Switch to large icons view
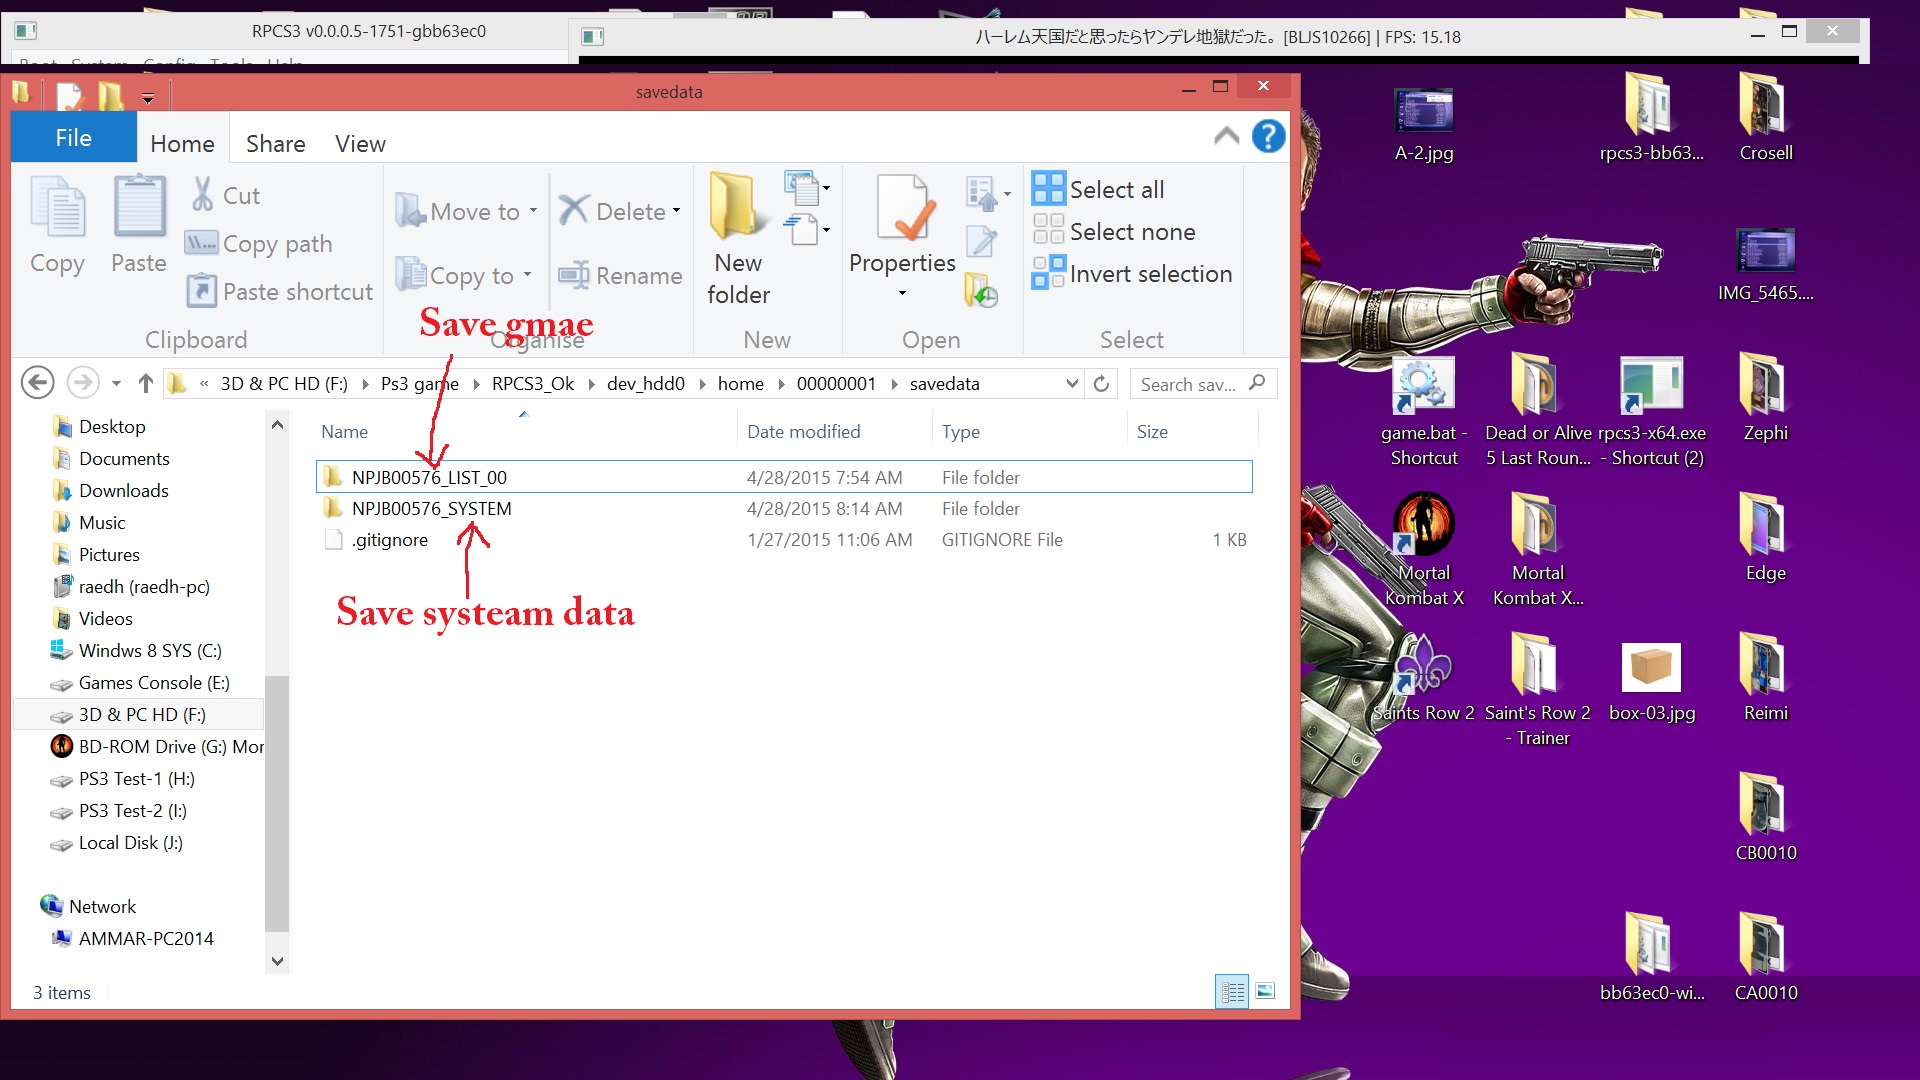This screenshot has height=1080, width=1920. coord(1265,991)
